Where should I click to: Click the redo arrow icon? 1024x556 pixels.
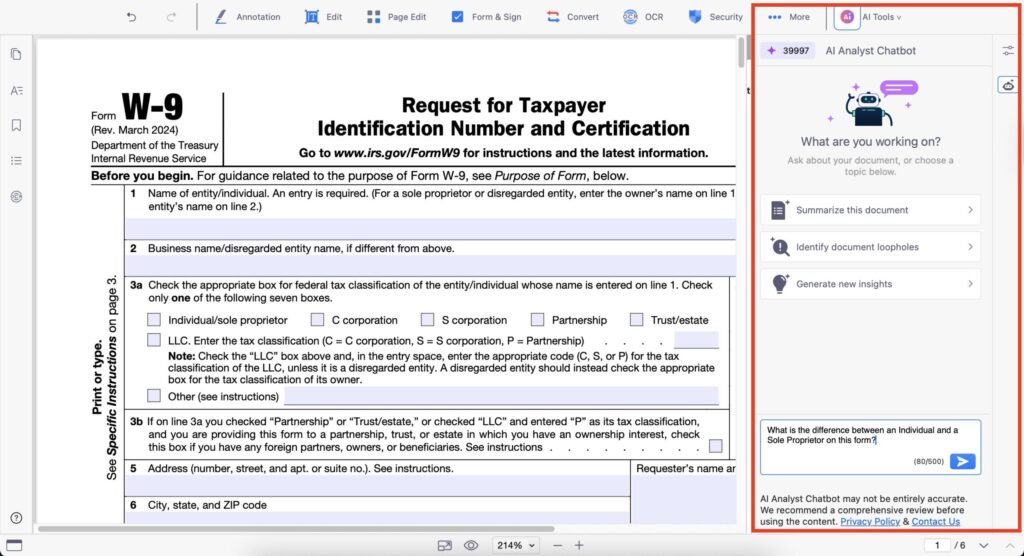[171, 17]
